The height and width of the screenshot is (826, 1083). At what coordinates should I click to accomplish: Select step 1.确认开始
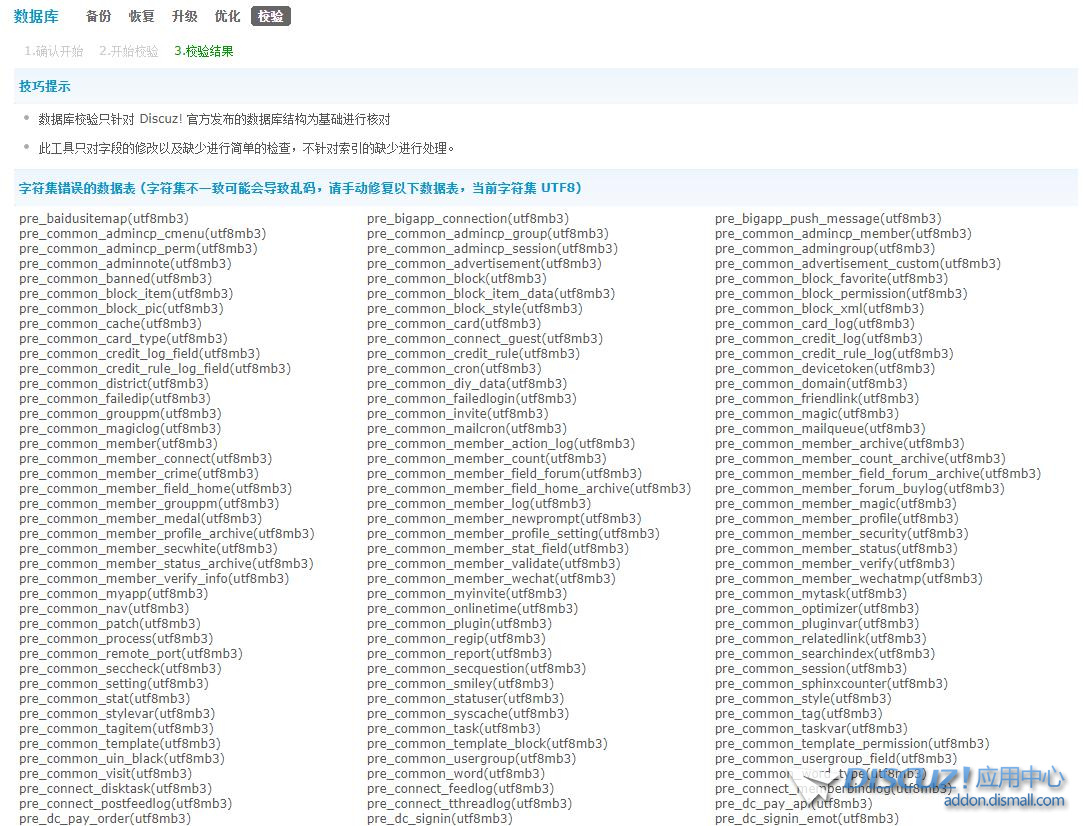point(54,51)
